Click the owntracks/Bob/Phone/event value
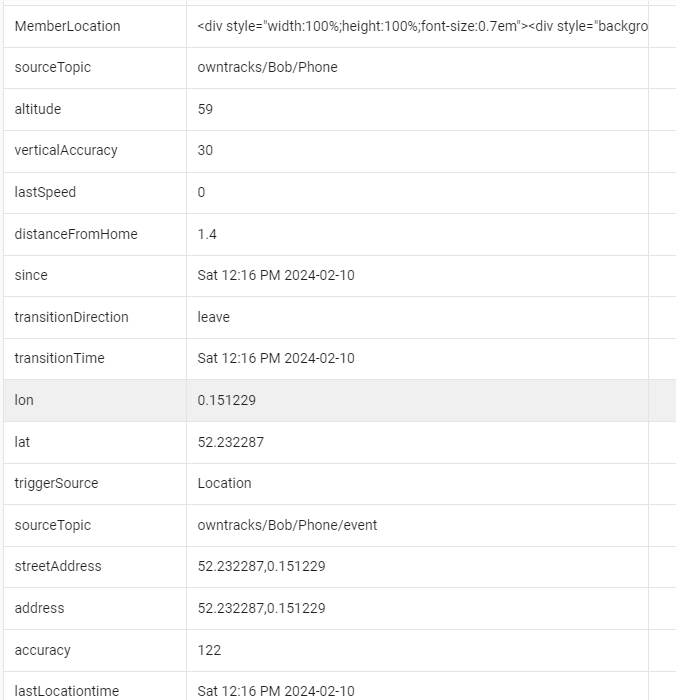This screenshot has height=700, width=676. click(x=287, y=525)
